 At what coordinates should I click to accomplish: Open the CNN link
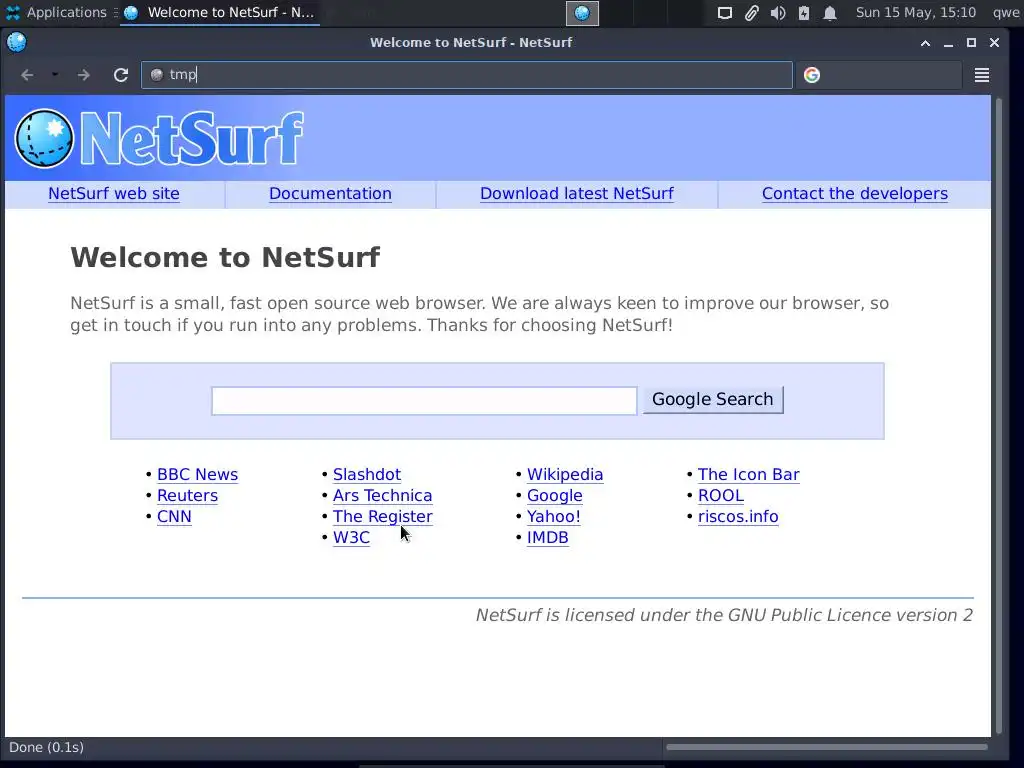tap(174, 517)
